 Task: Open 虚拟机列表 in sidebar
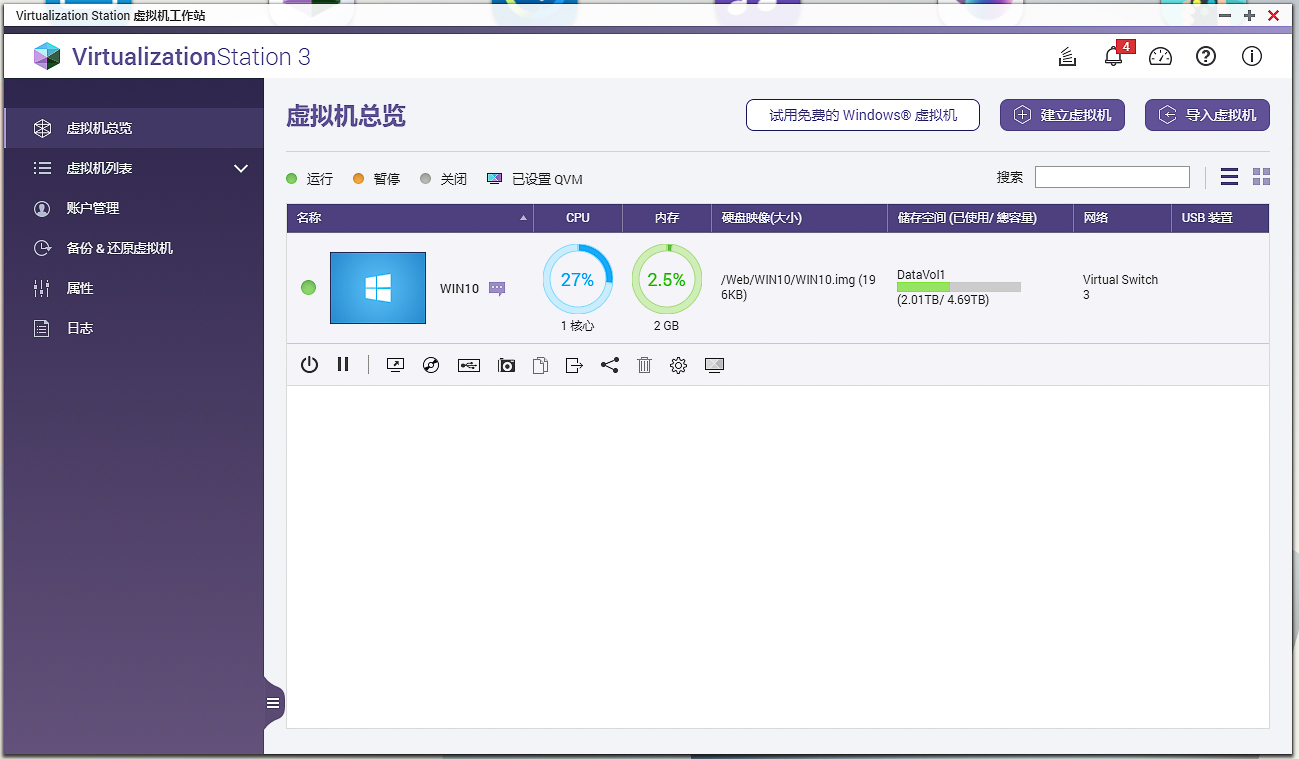click(x=134, y=168)
